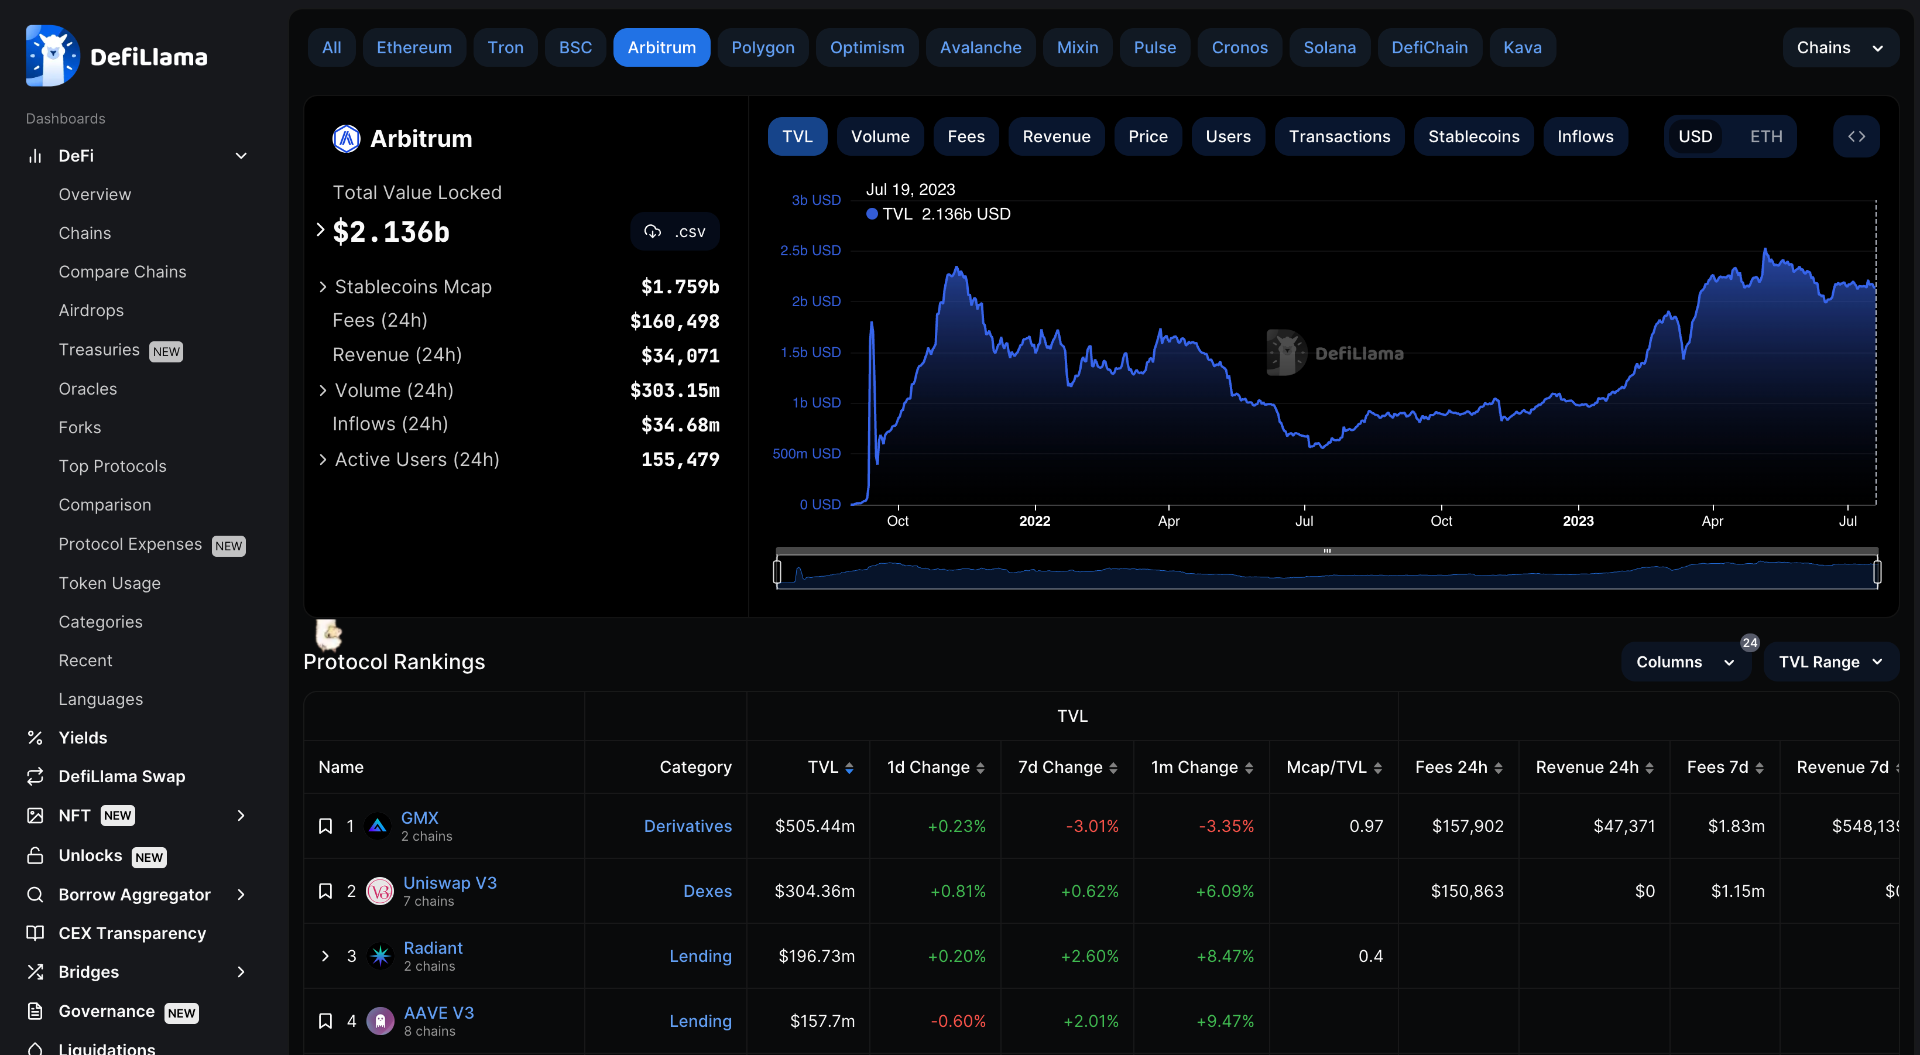The image size is (1920, 1055).
Task: Click the Unlocks padlock icon
Action: pos(35,856)
